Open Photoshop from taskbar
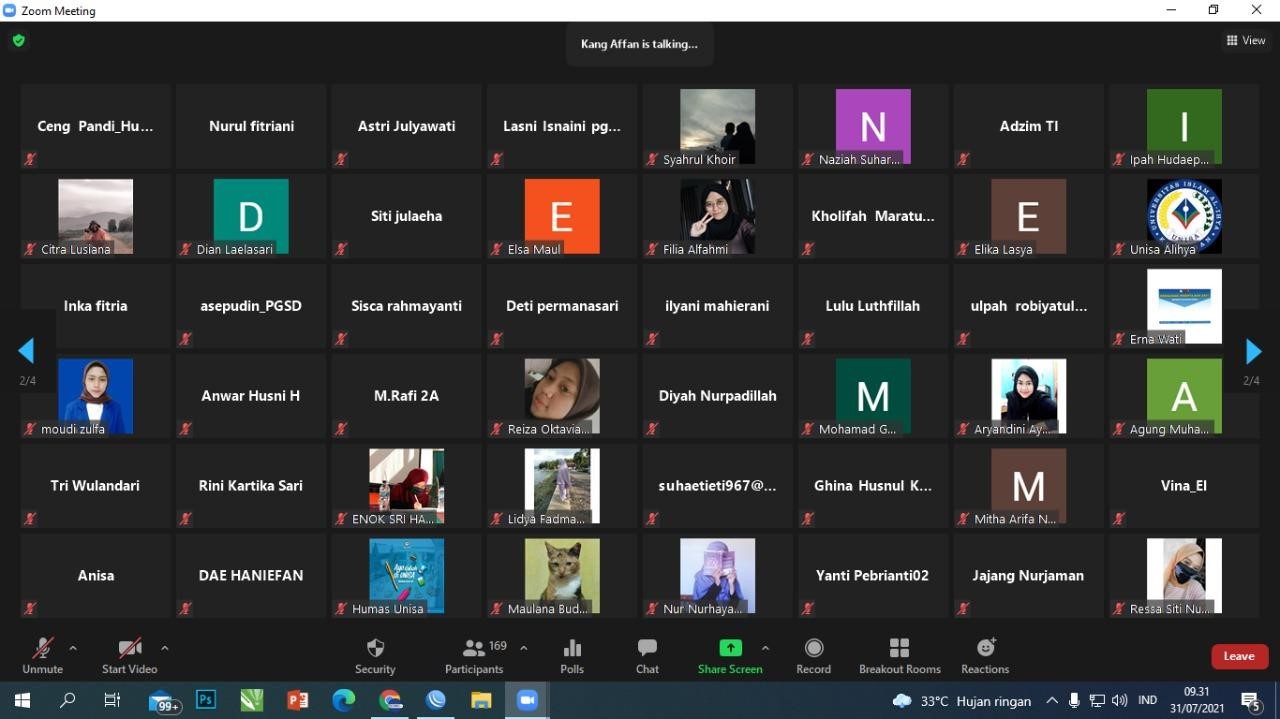Viewport: 1280px width, 719px height. (x=206, y=700)
